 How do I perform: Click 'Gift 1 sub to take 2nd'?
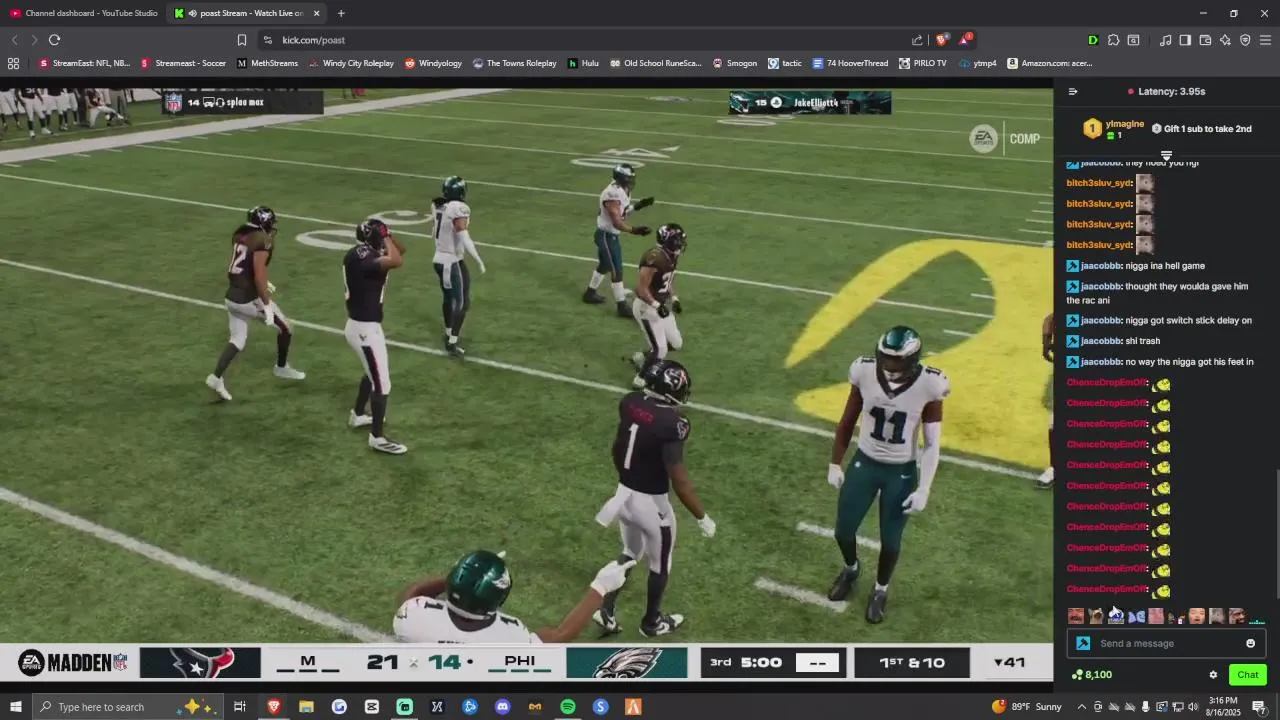tap(1201, 129)
